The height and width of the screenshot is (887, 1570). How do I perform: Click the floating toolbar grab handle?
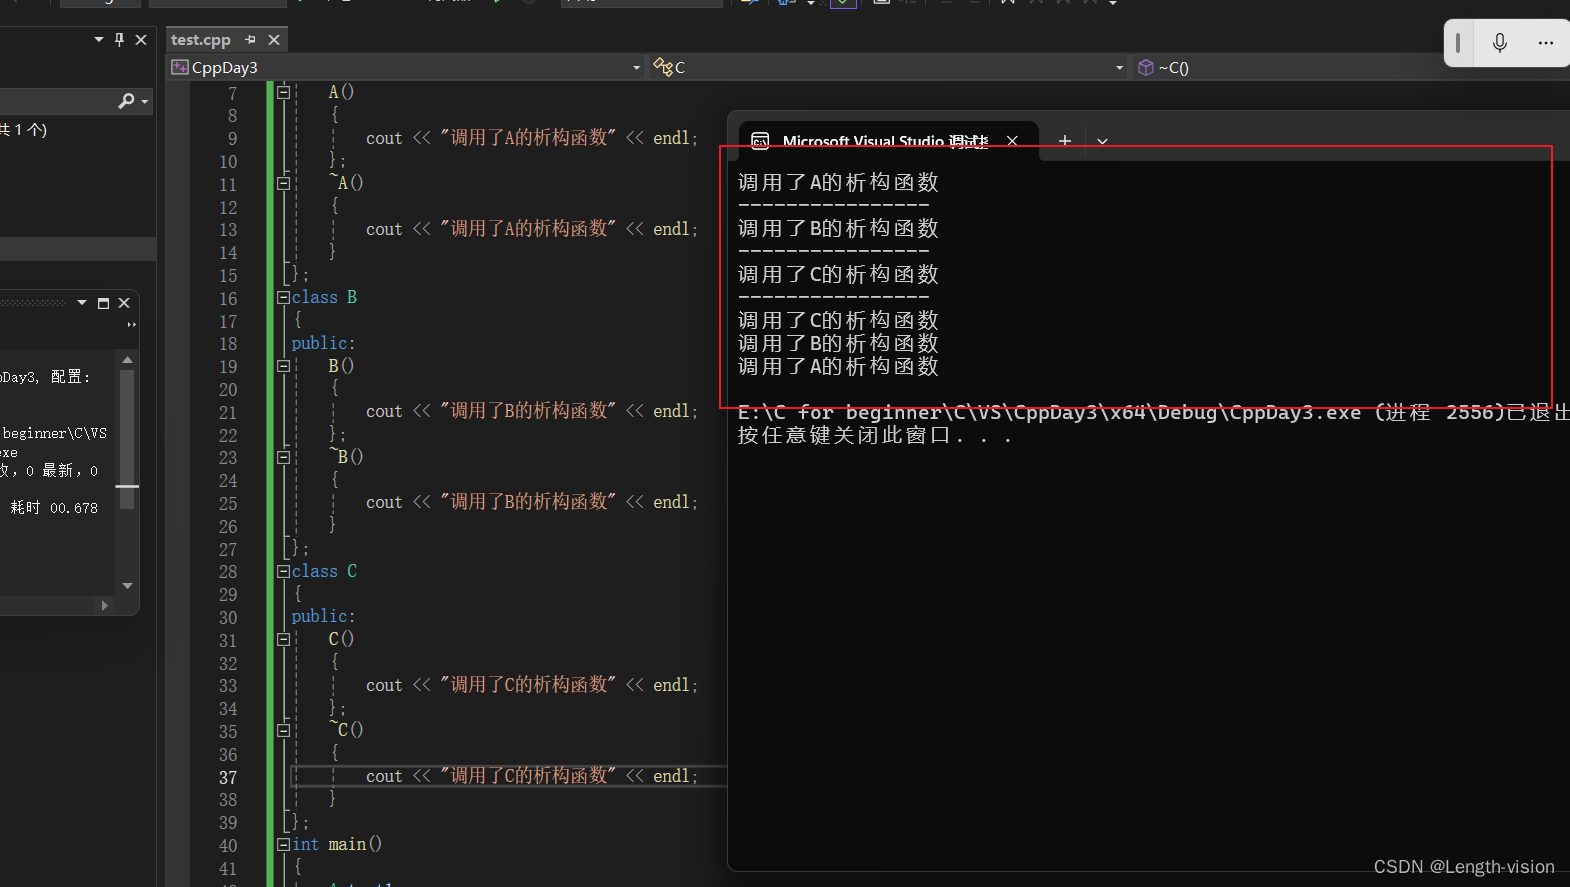point(1458,43)
